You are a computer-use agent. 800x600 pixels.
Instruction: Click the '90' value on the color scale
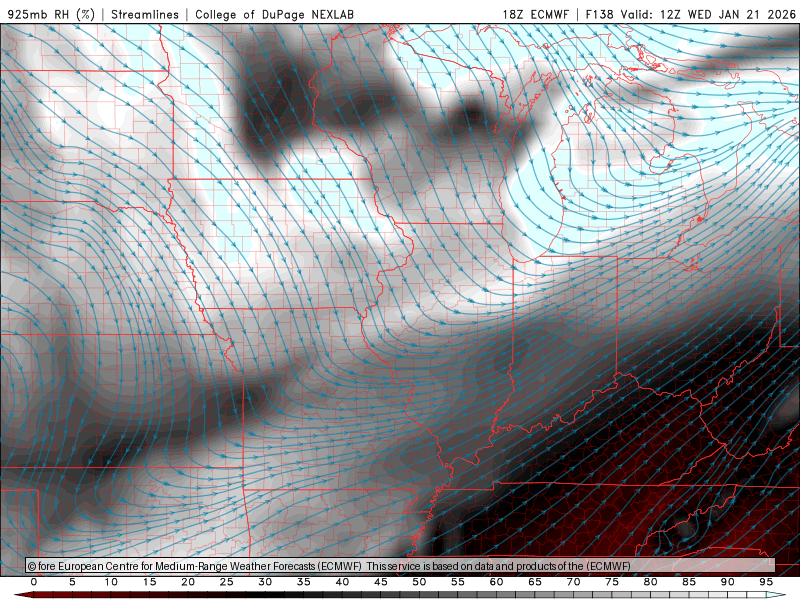(727, 582)
